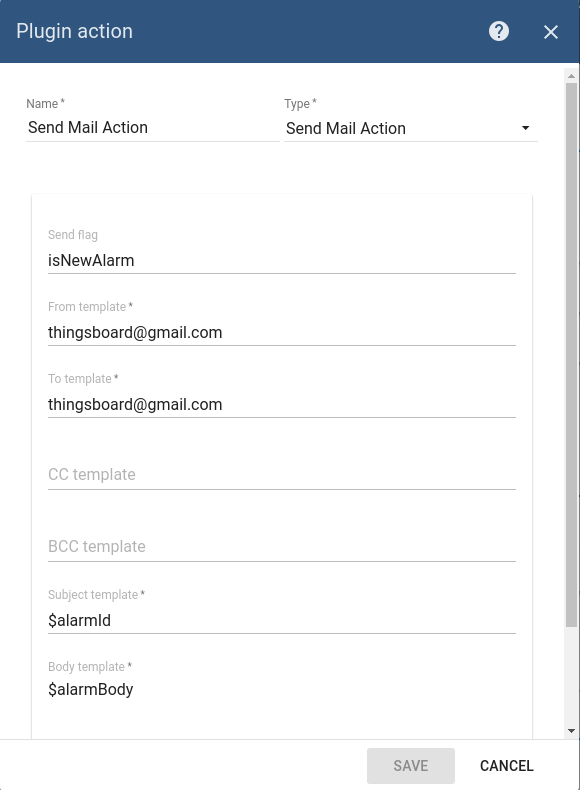
Task: Edit the Subject template field
Action: click(x=282, y=621)
